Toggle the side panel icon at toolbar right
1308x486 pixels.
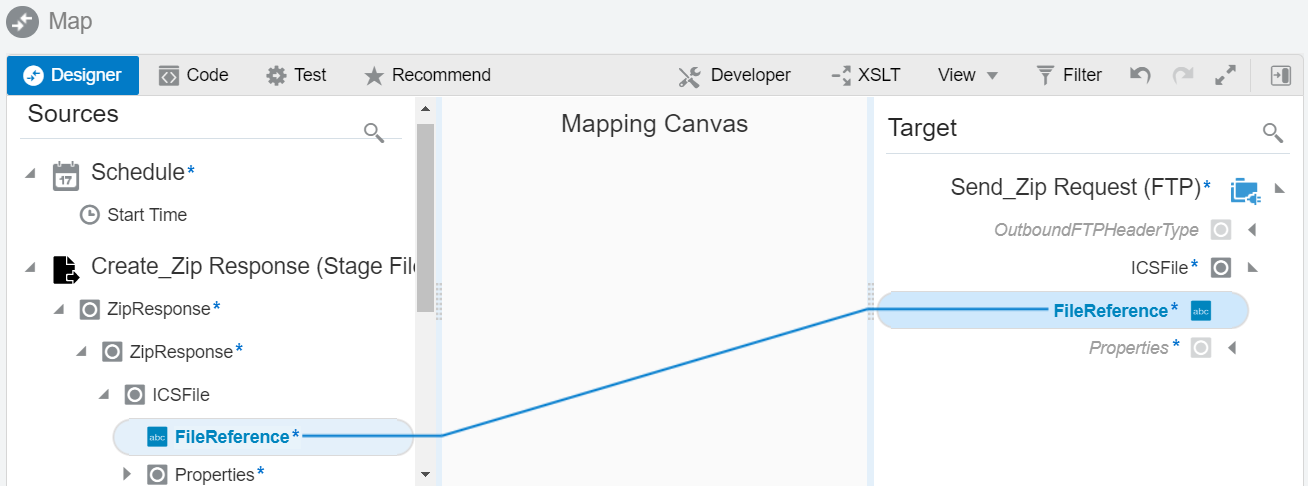coord(1280,75)
